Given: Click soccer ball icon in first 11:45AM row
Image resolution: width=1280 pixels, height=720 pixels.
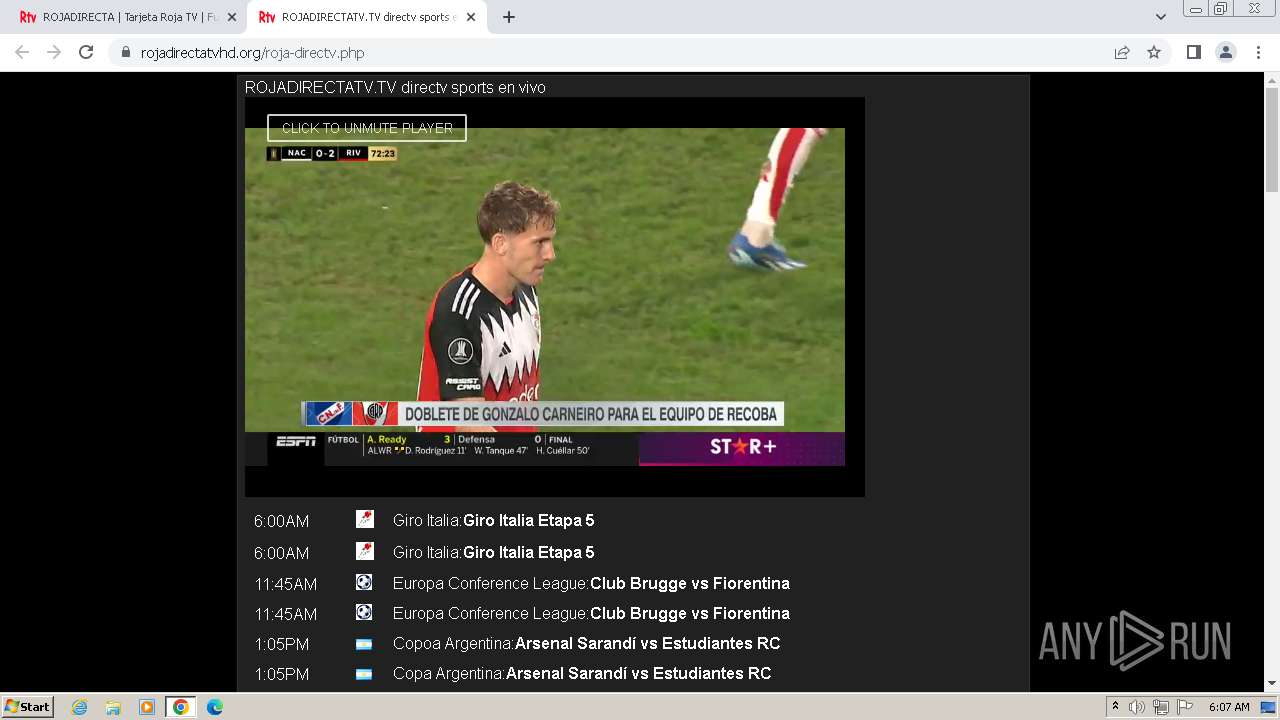Looking at the screenshot, I should [364, 582].
